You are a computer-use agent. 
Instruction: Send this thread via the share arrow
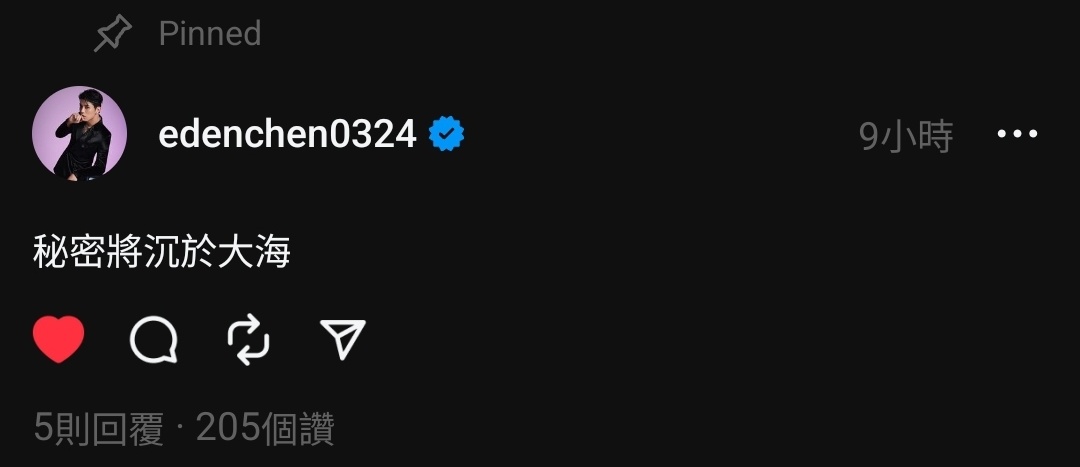pos(343,339)
